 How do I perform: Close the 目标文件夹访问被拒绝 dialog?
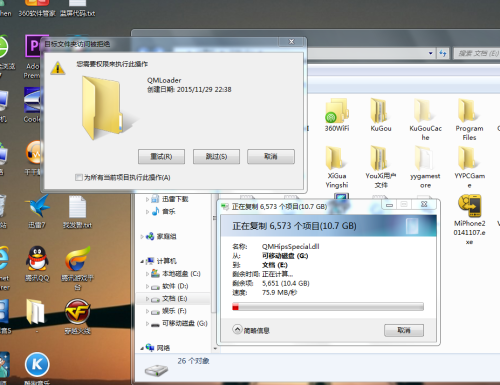291,41
